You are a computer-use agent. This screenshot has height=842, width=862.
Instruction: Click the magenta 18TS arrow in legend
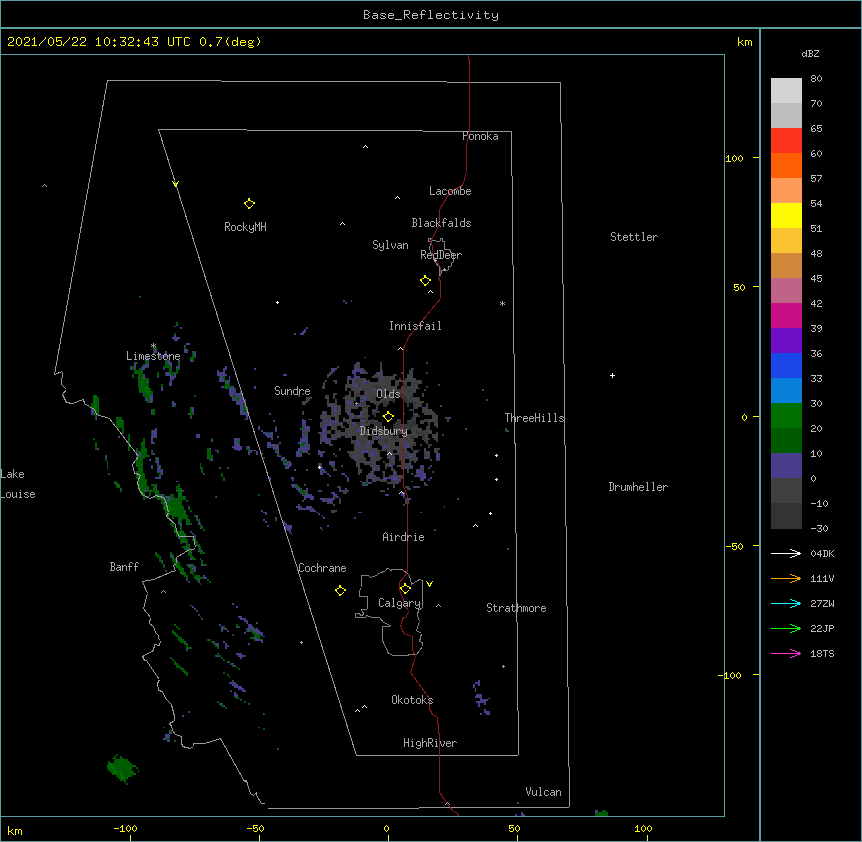tap(786, 653)
